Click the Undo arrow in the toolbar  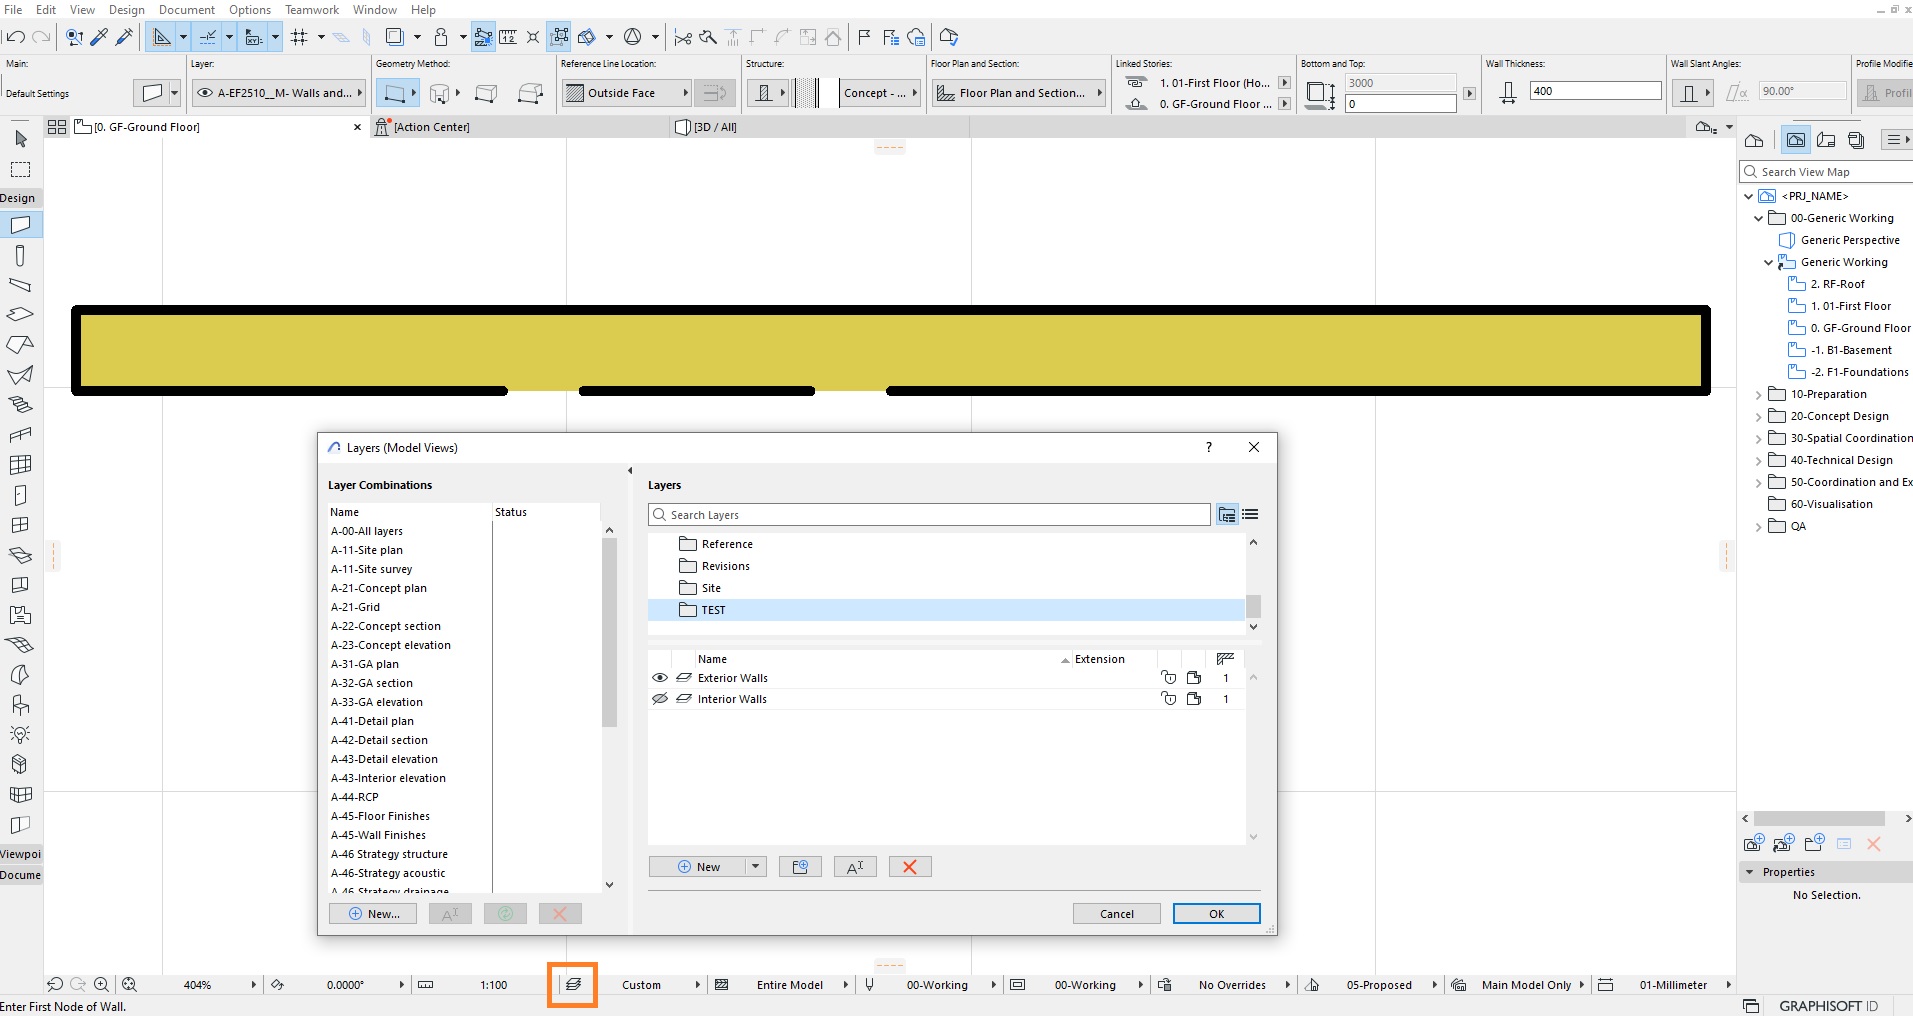[15, 37]
